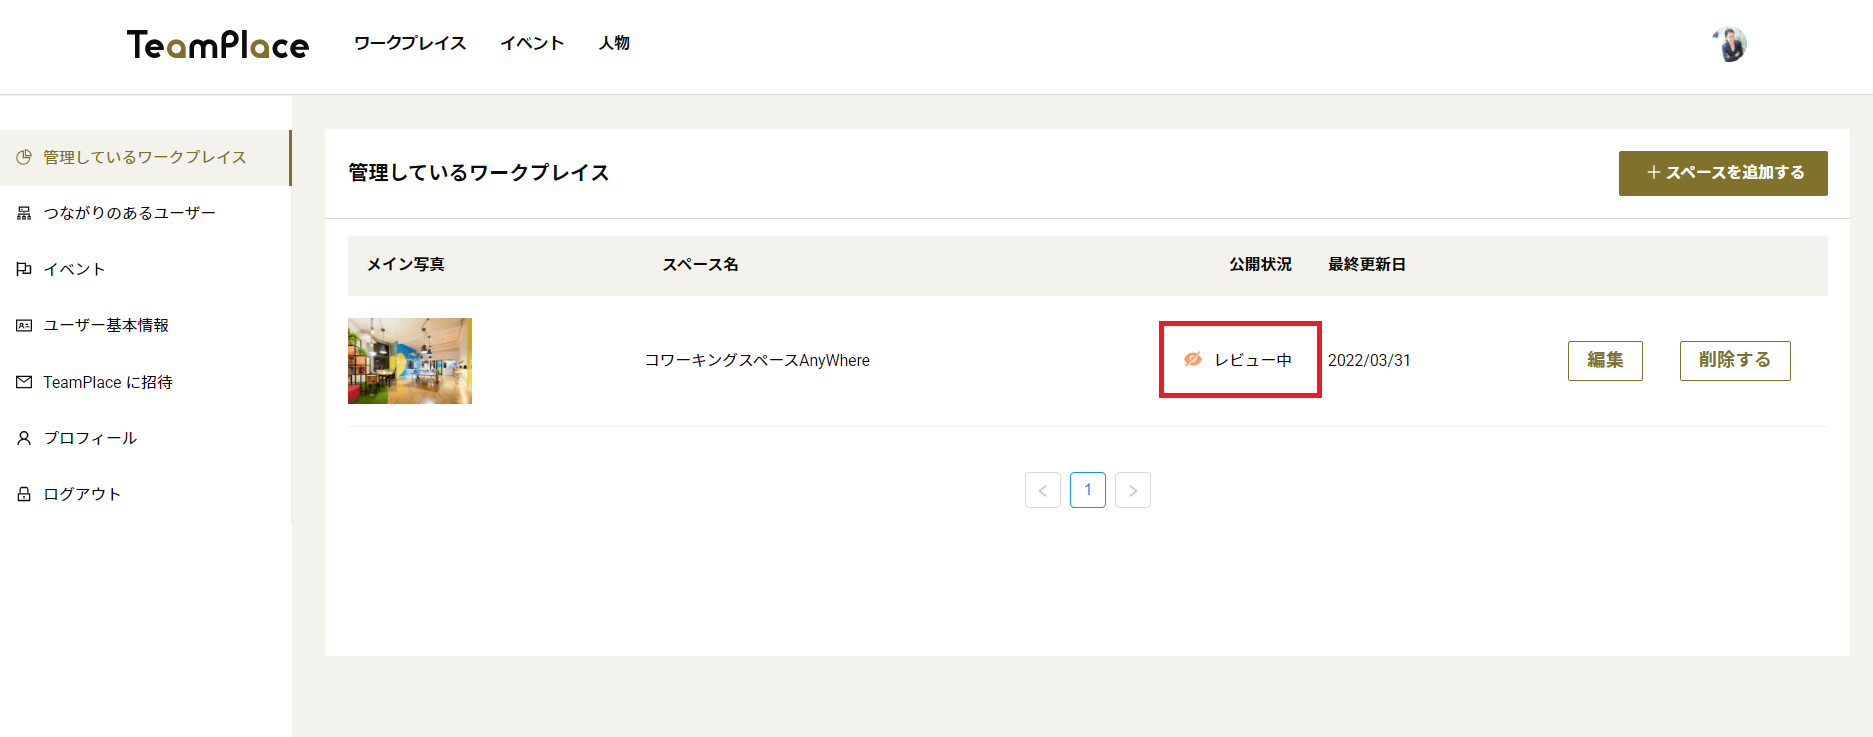Open 人物 in top navigation
The height and width of the screenshot is (737, 1873).
coord(614,43)
